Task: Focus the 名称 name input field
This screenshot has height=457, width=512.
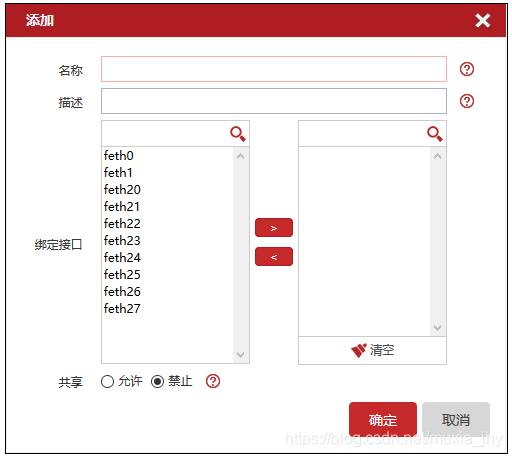Action: [x=274, y=69]
